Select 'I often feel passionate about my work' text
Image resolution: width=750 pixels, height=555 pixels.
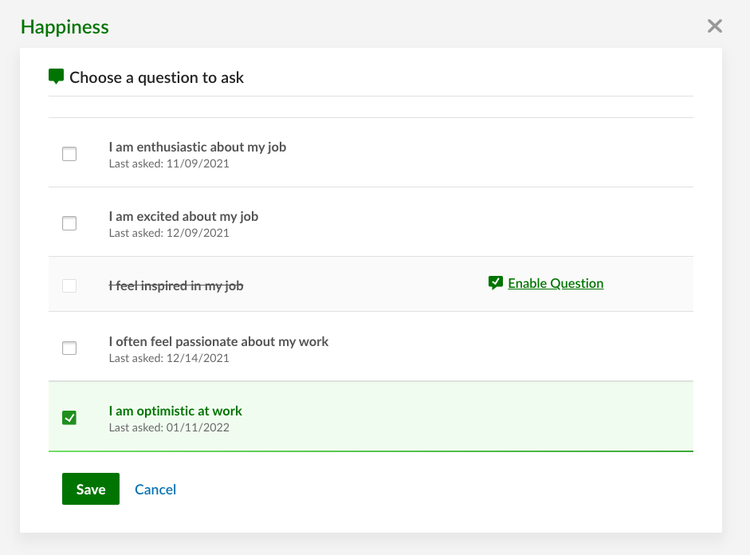click(219, 342)
